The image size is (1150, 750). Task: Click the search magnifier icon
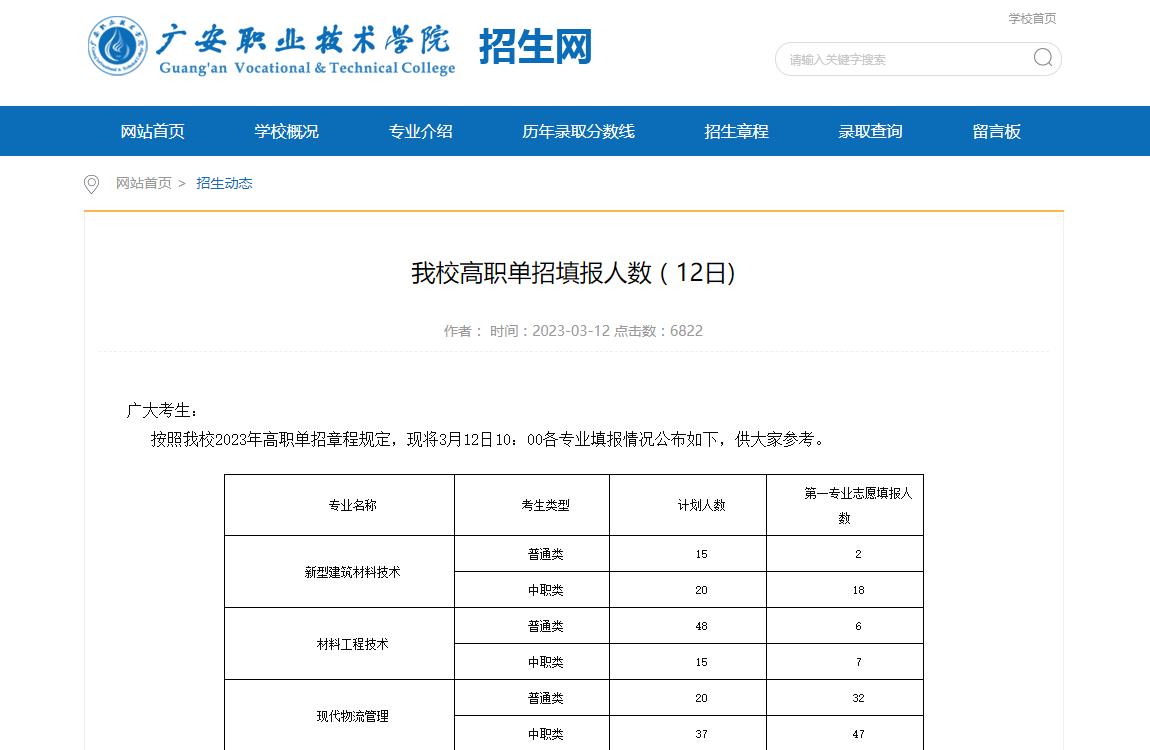[x=1042, y=57]
